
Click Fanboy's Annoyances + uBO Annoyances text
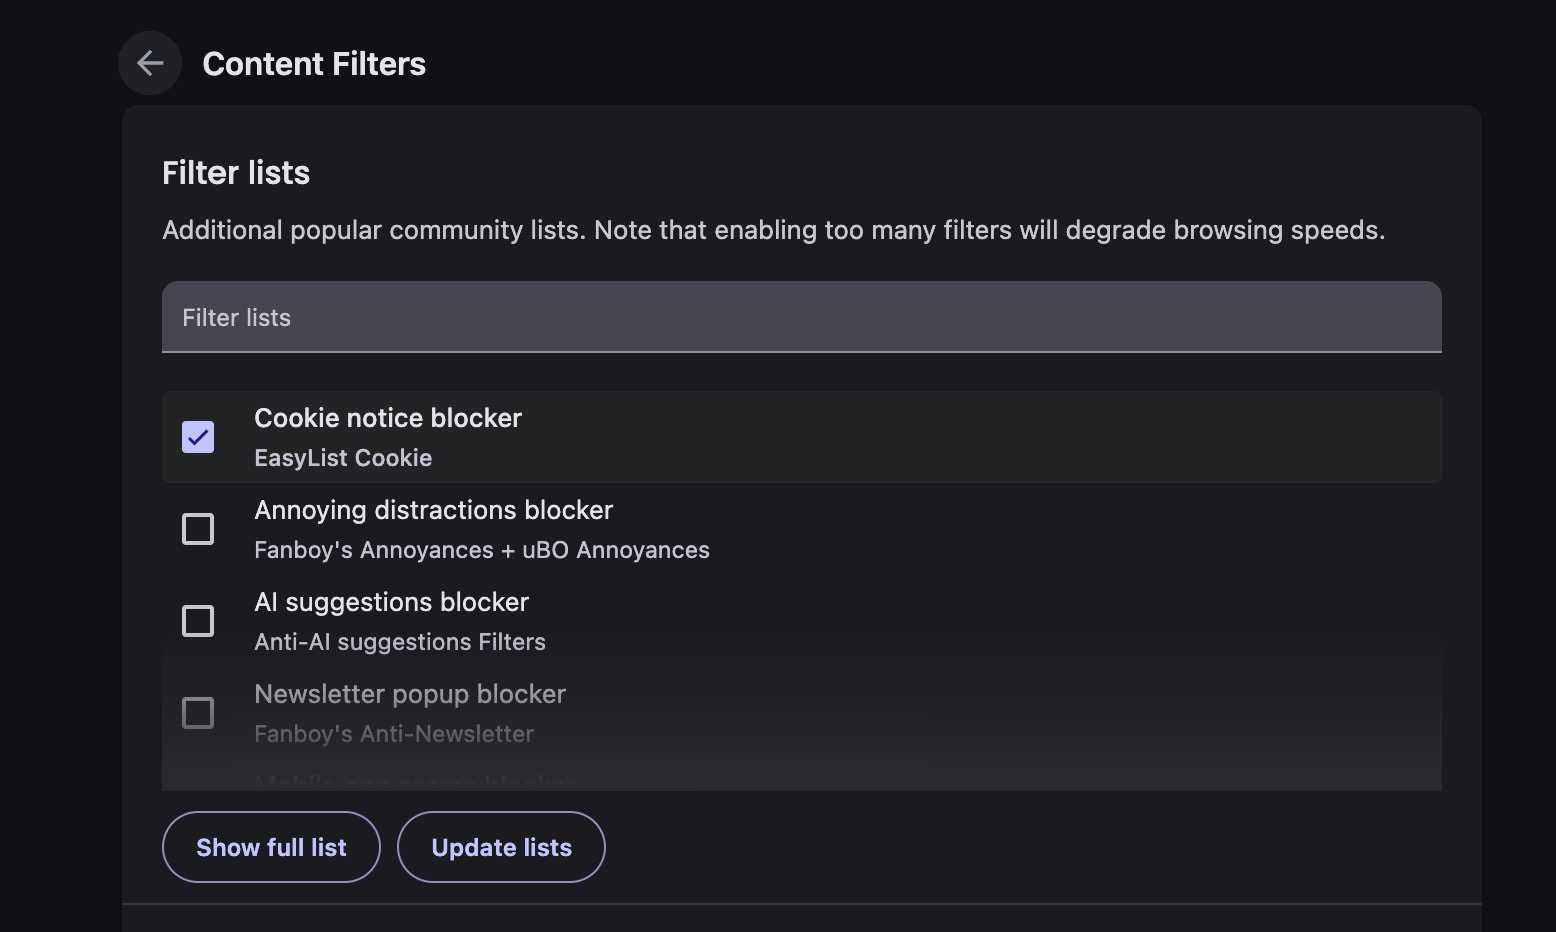481,550
